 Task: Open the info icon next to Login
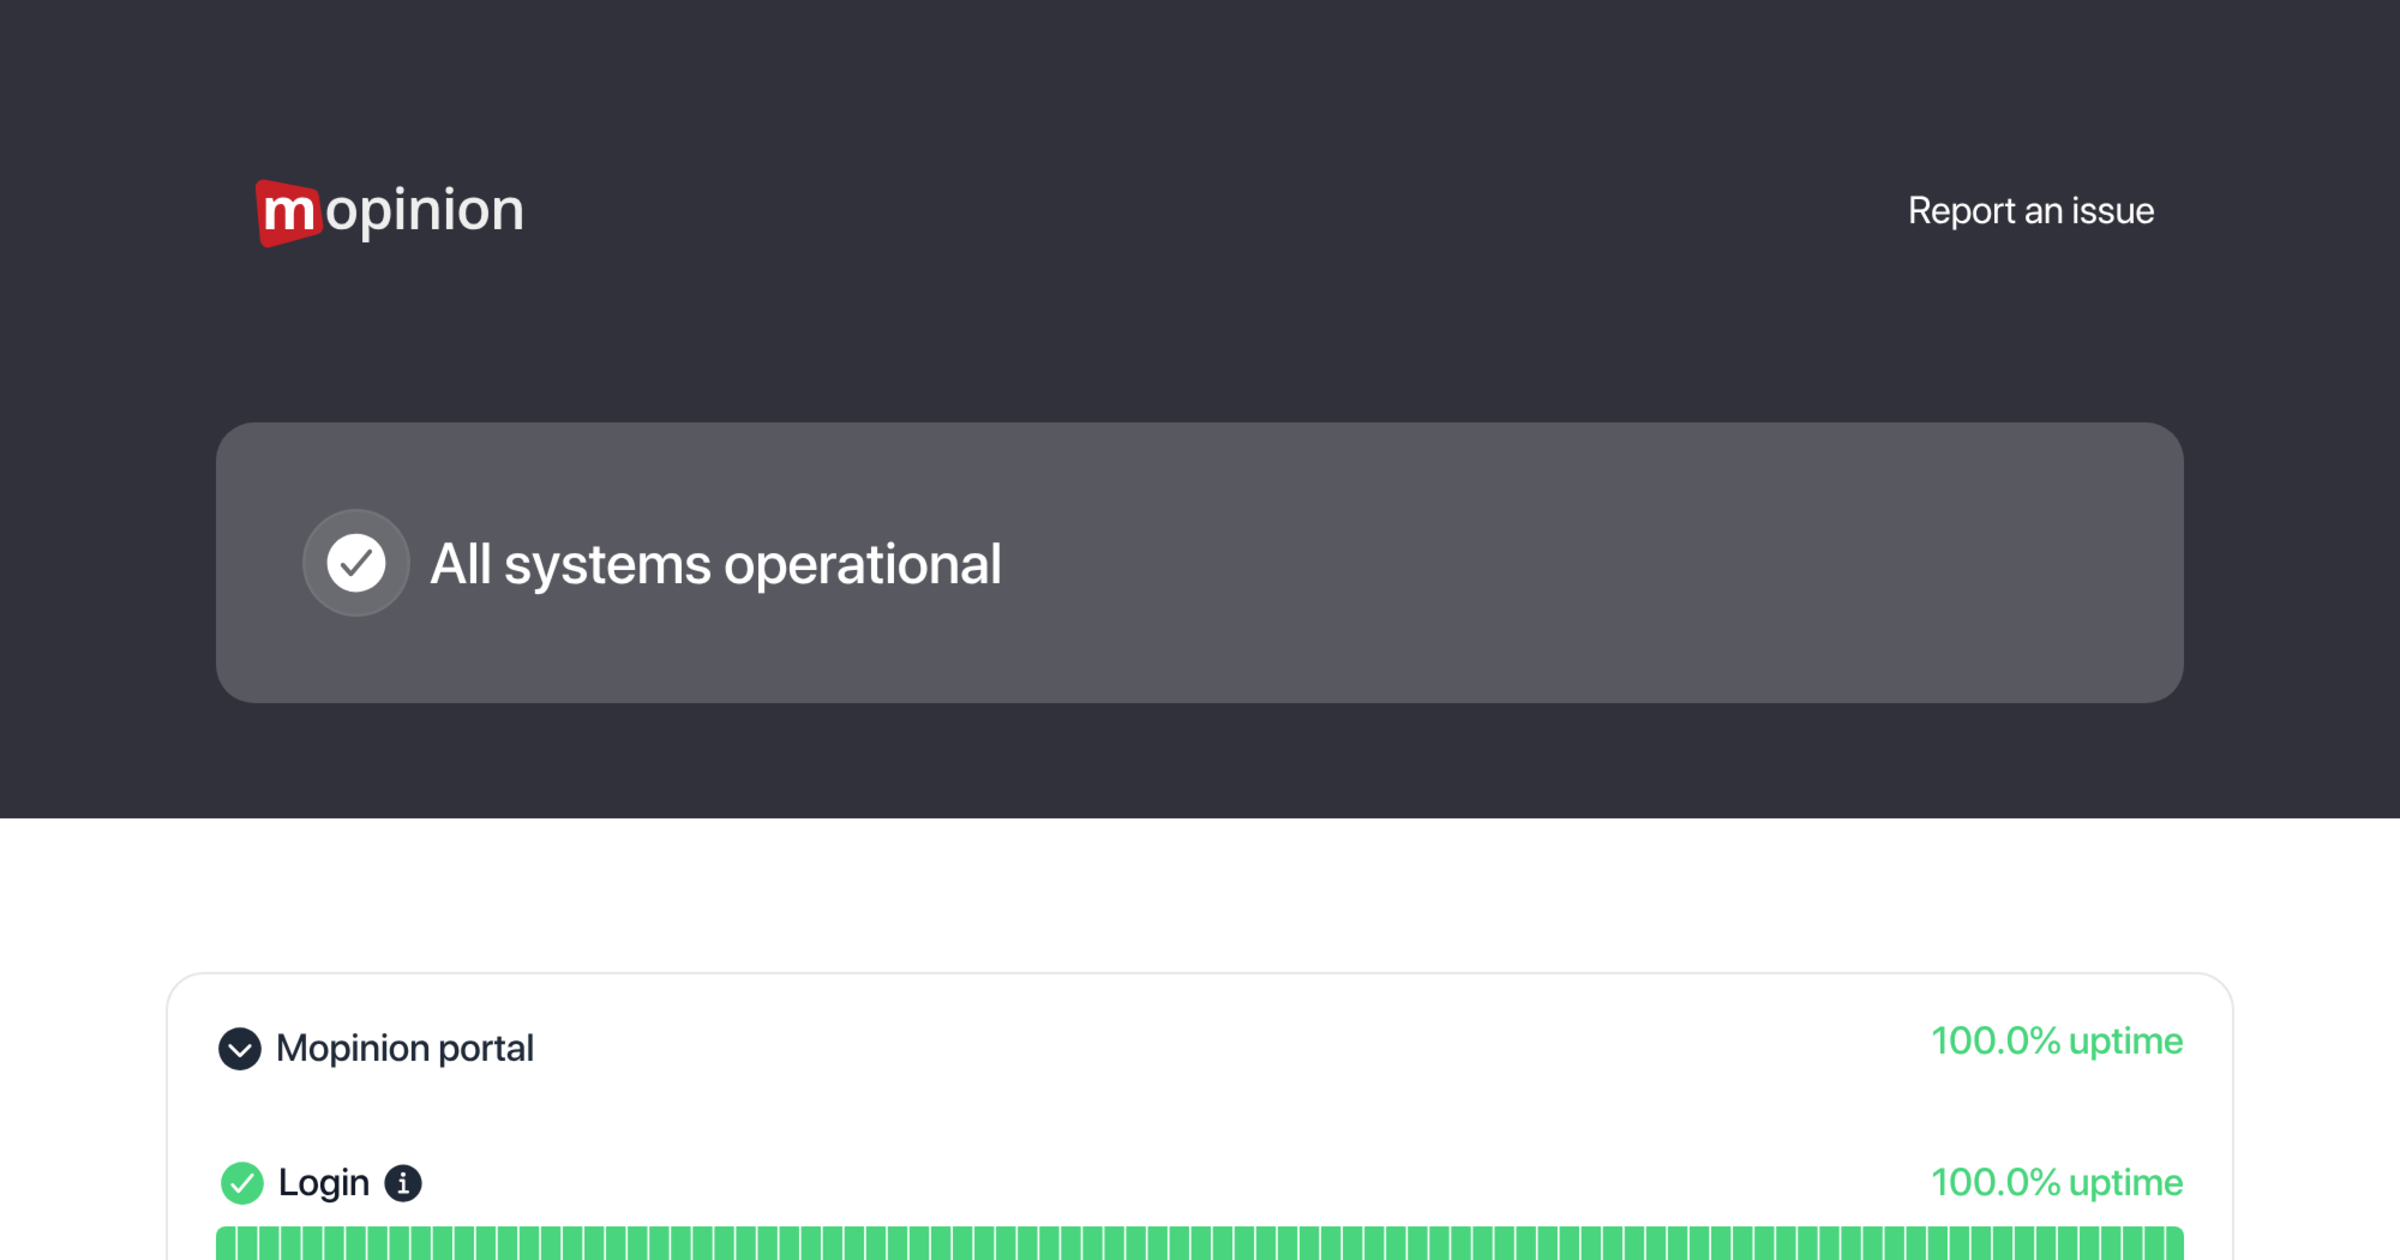click(x=403, y=1183)
